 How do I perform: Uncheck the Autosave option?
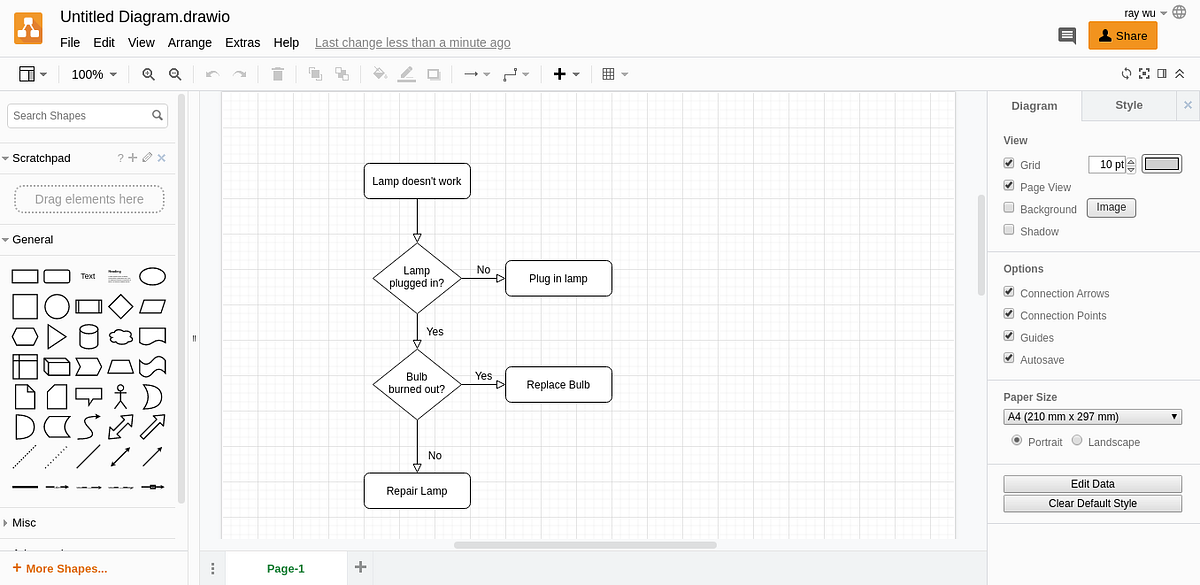1009,358
